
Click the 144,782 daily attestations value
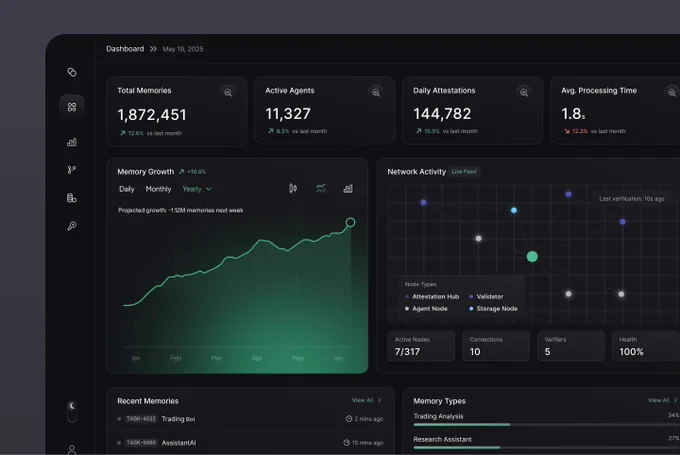coord(442,114)
